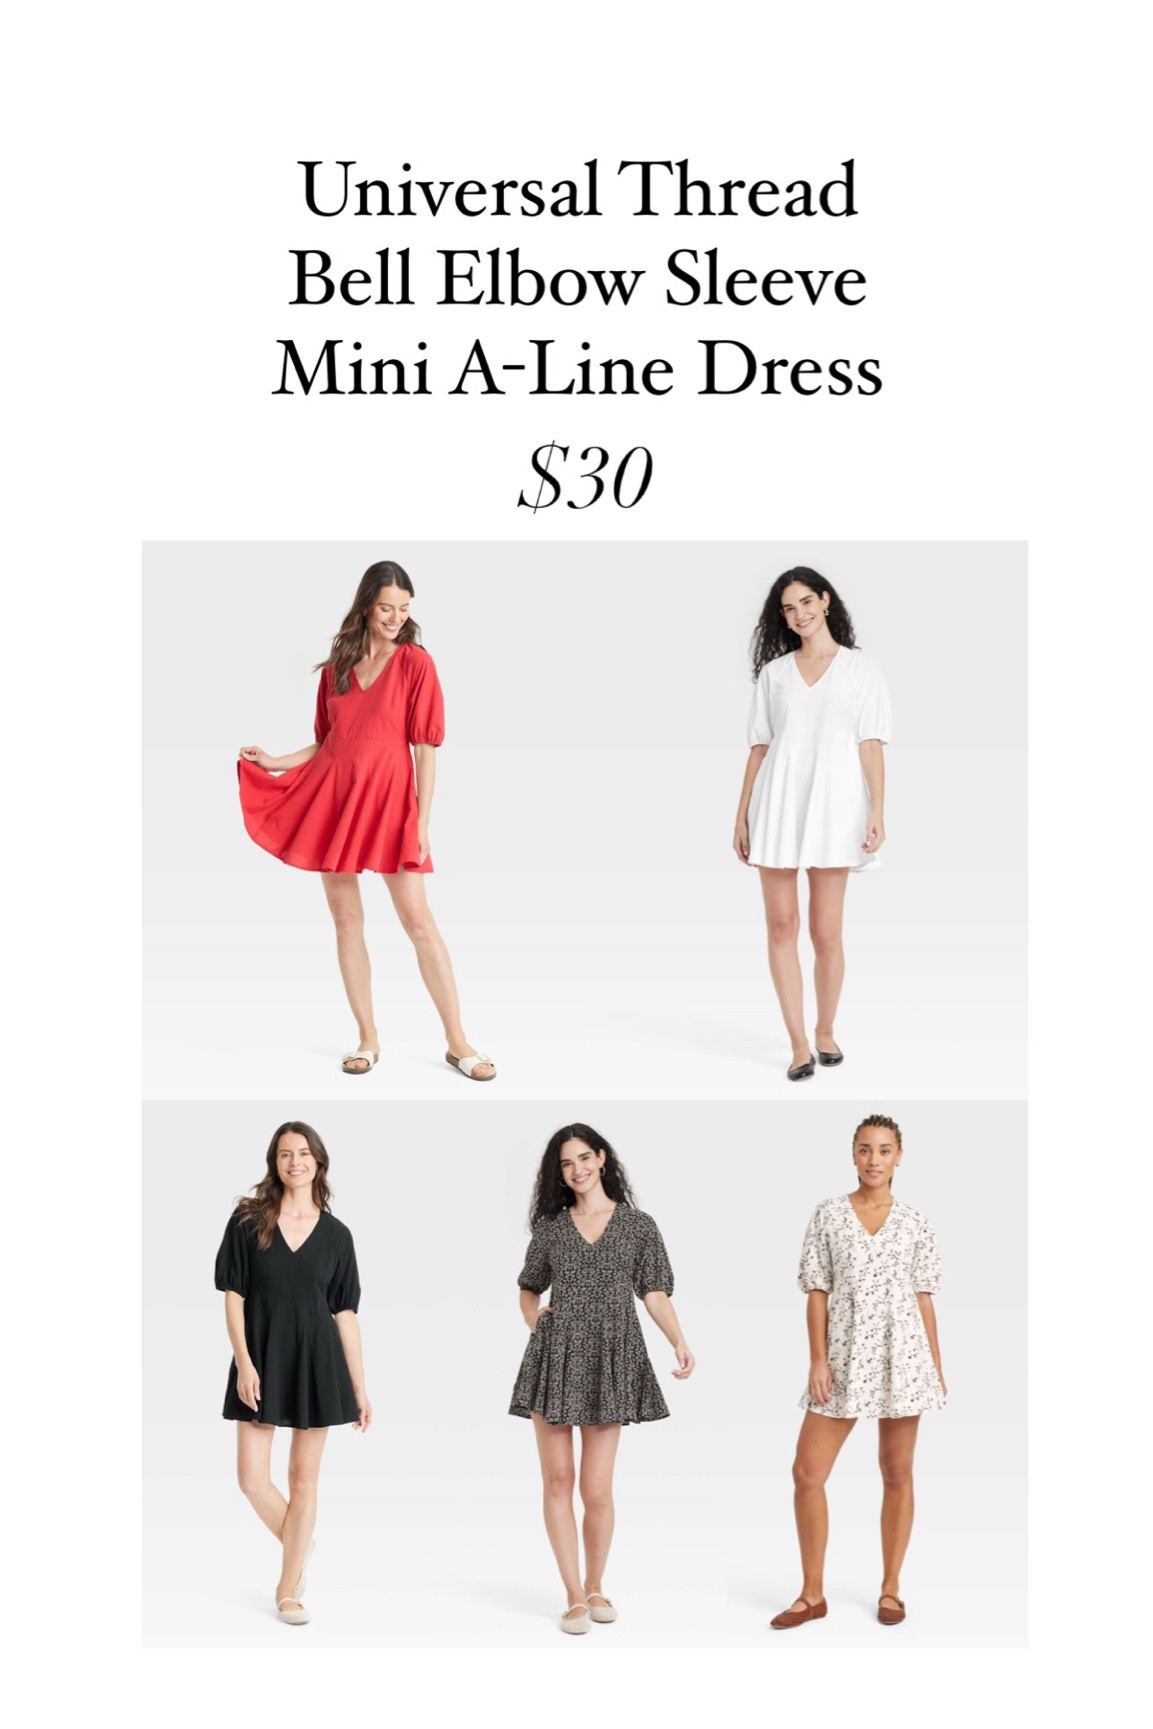Image resolution: width=1153 pixels, height=1729 pixels.
Task: Click the Mini A-Line Dress text
Action: [x=577, y=370]
